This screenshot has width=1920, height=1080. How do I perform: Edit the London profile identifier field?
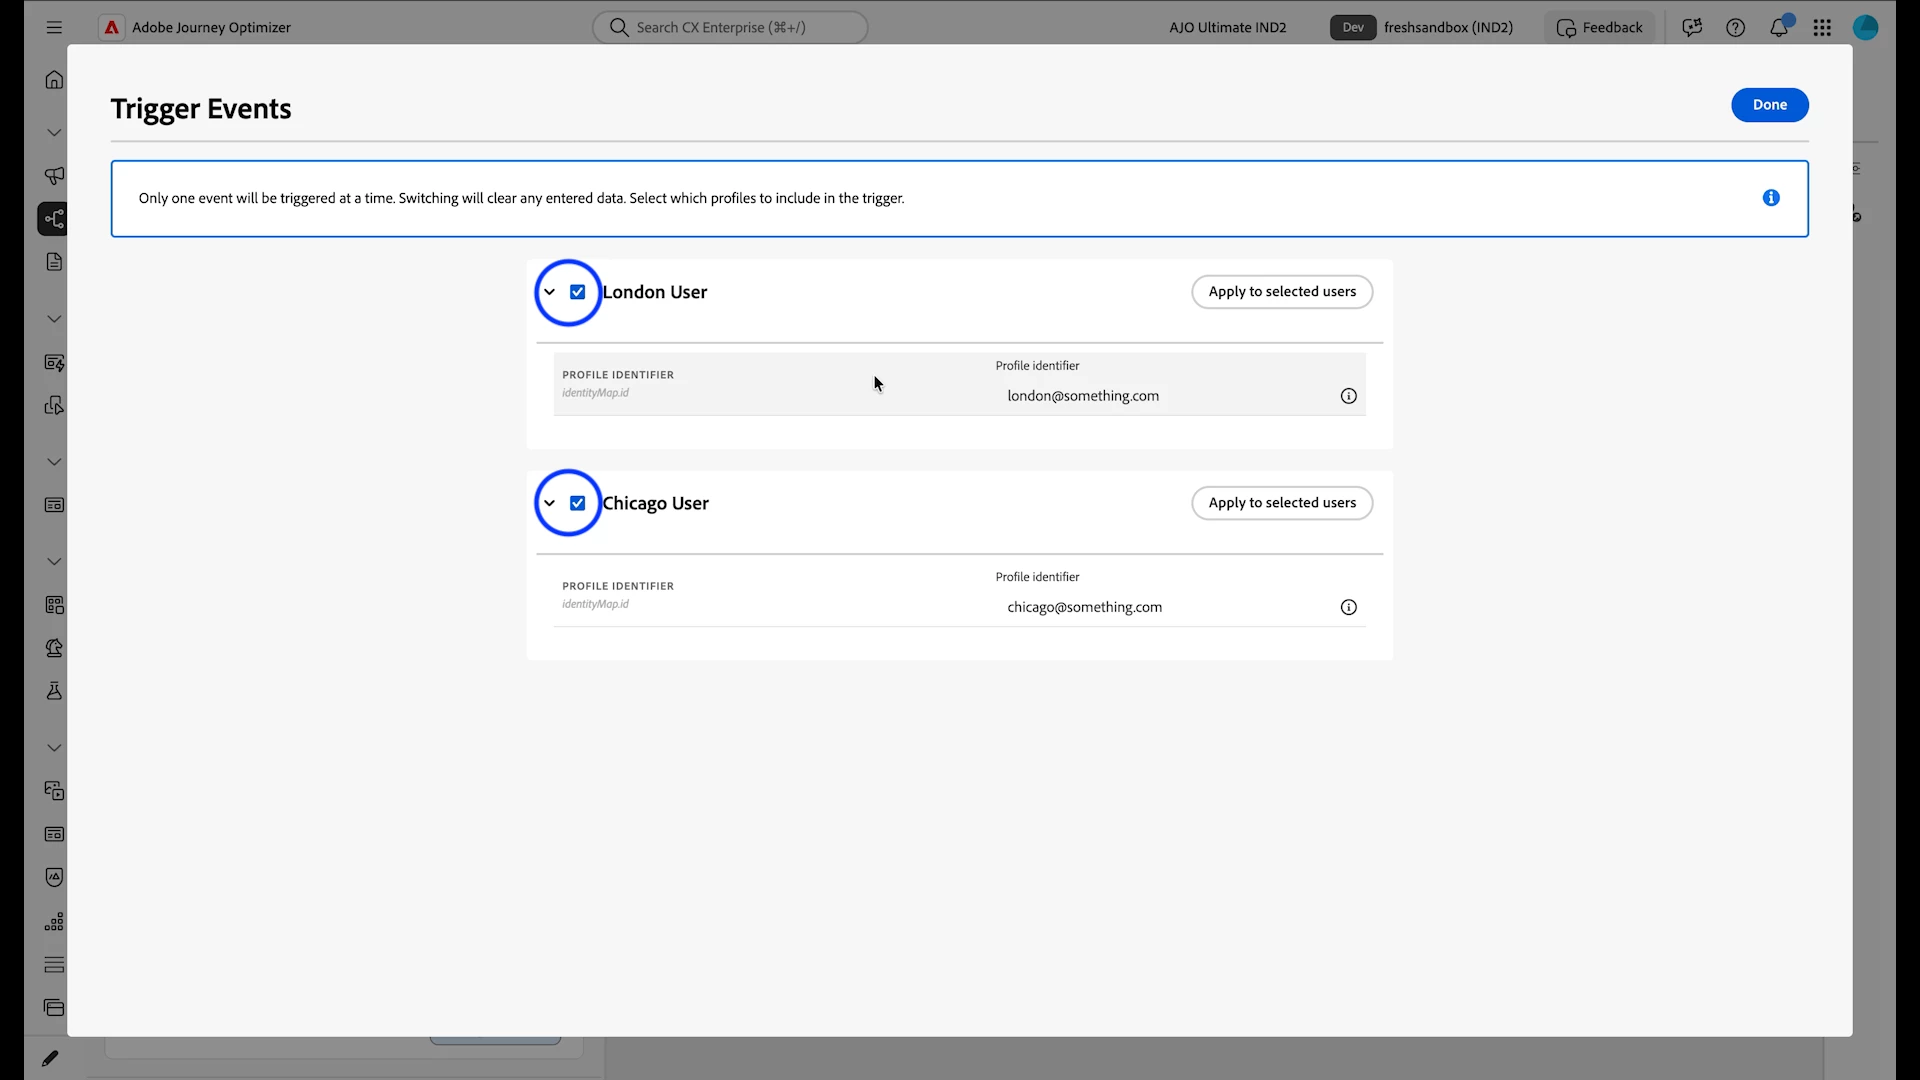1165,396
